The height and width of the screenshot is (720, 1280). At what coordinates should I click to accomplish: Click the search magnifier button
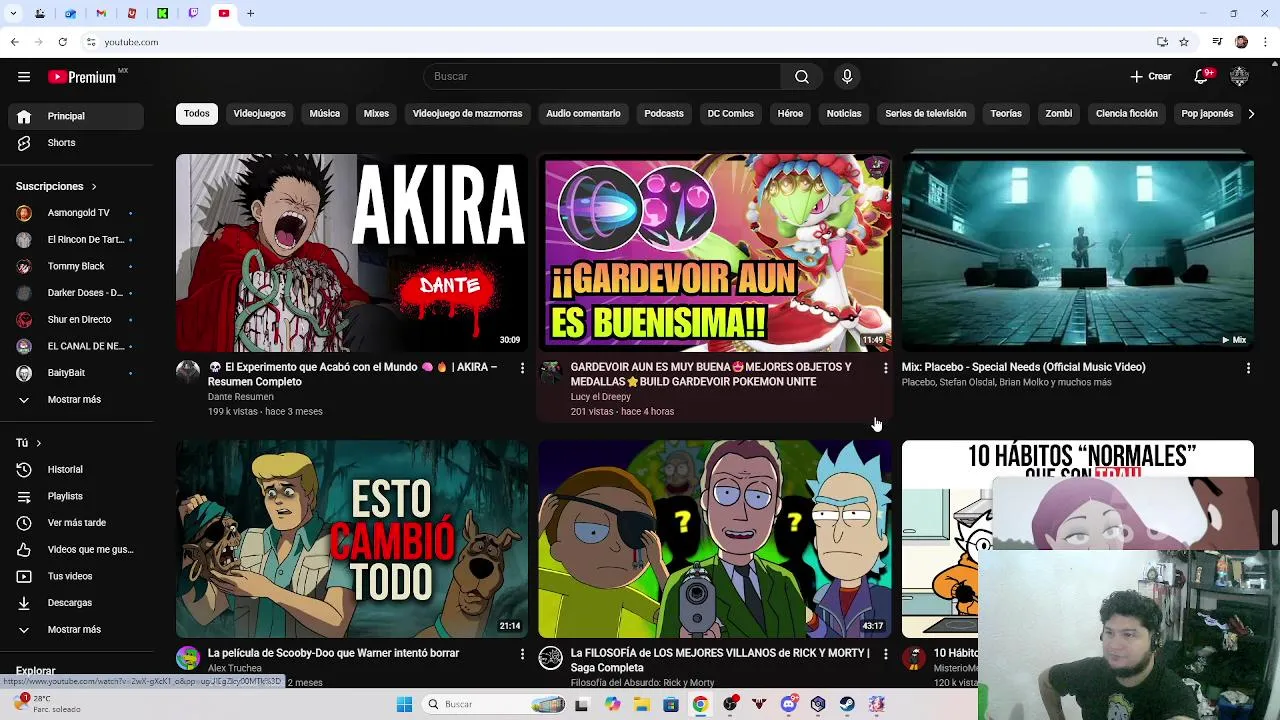(802, 77)
